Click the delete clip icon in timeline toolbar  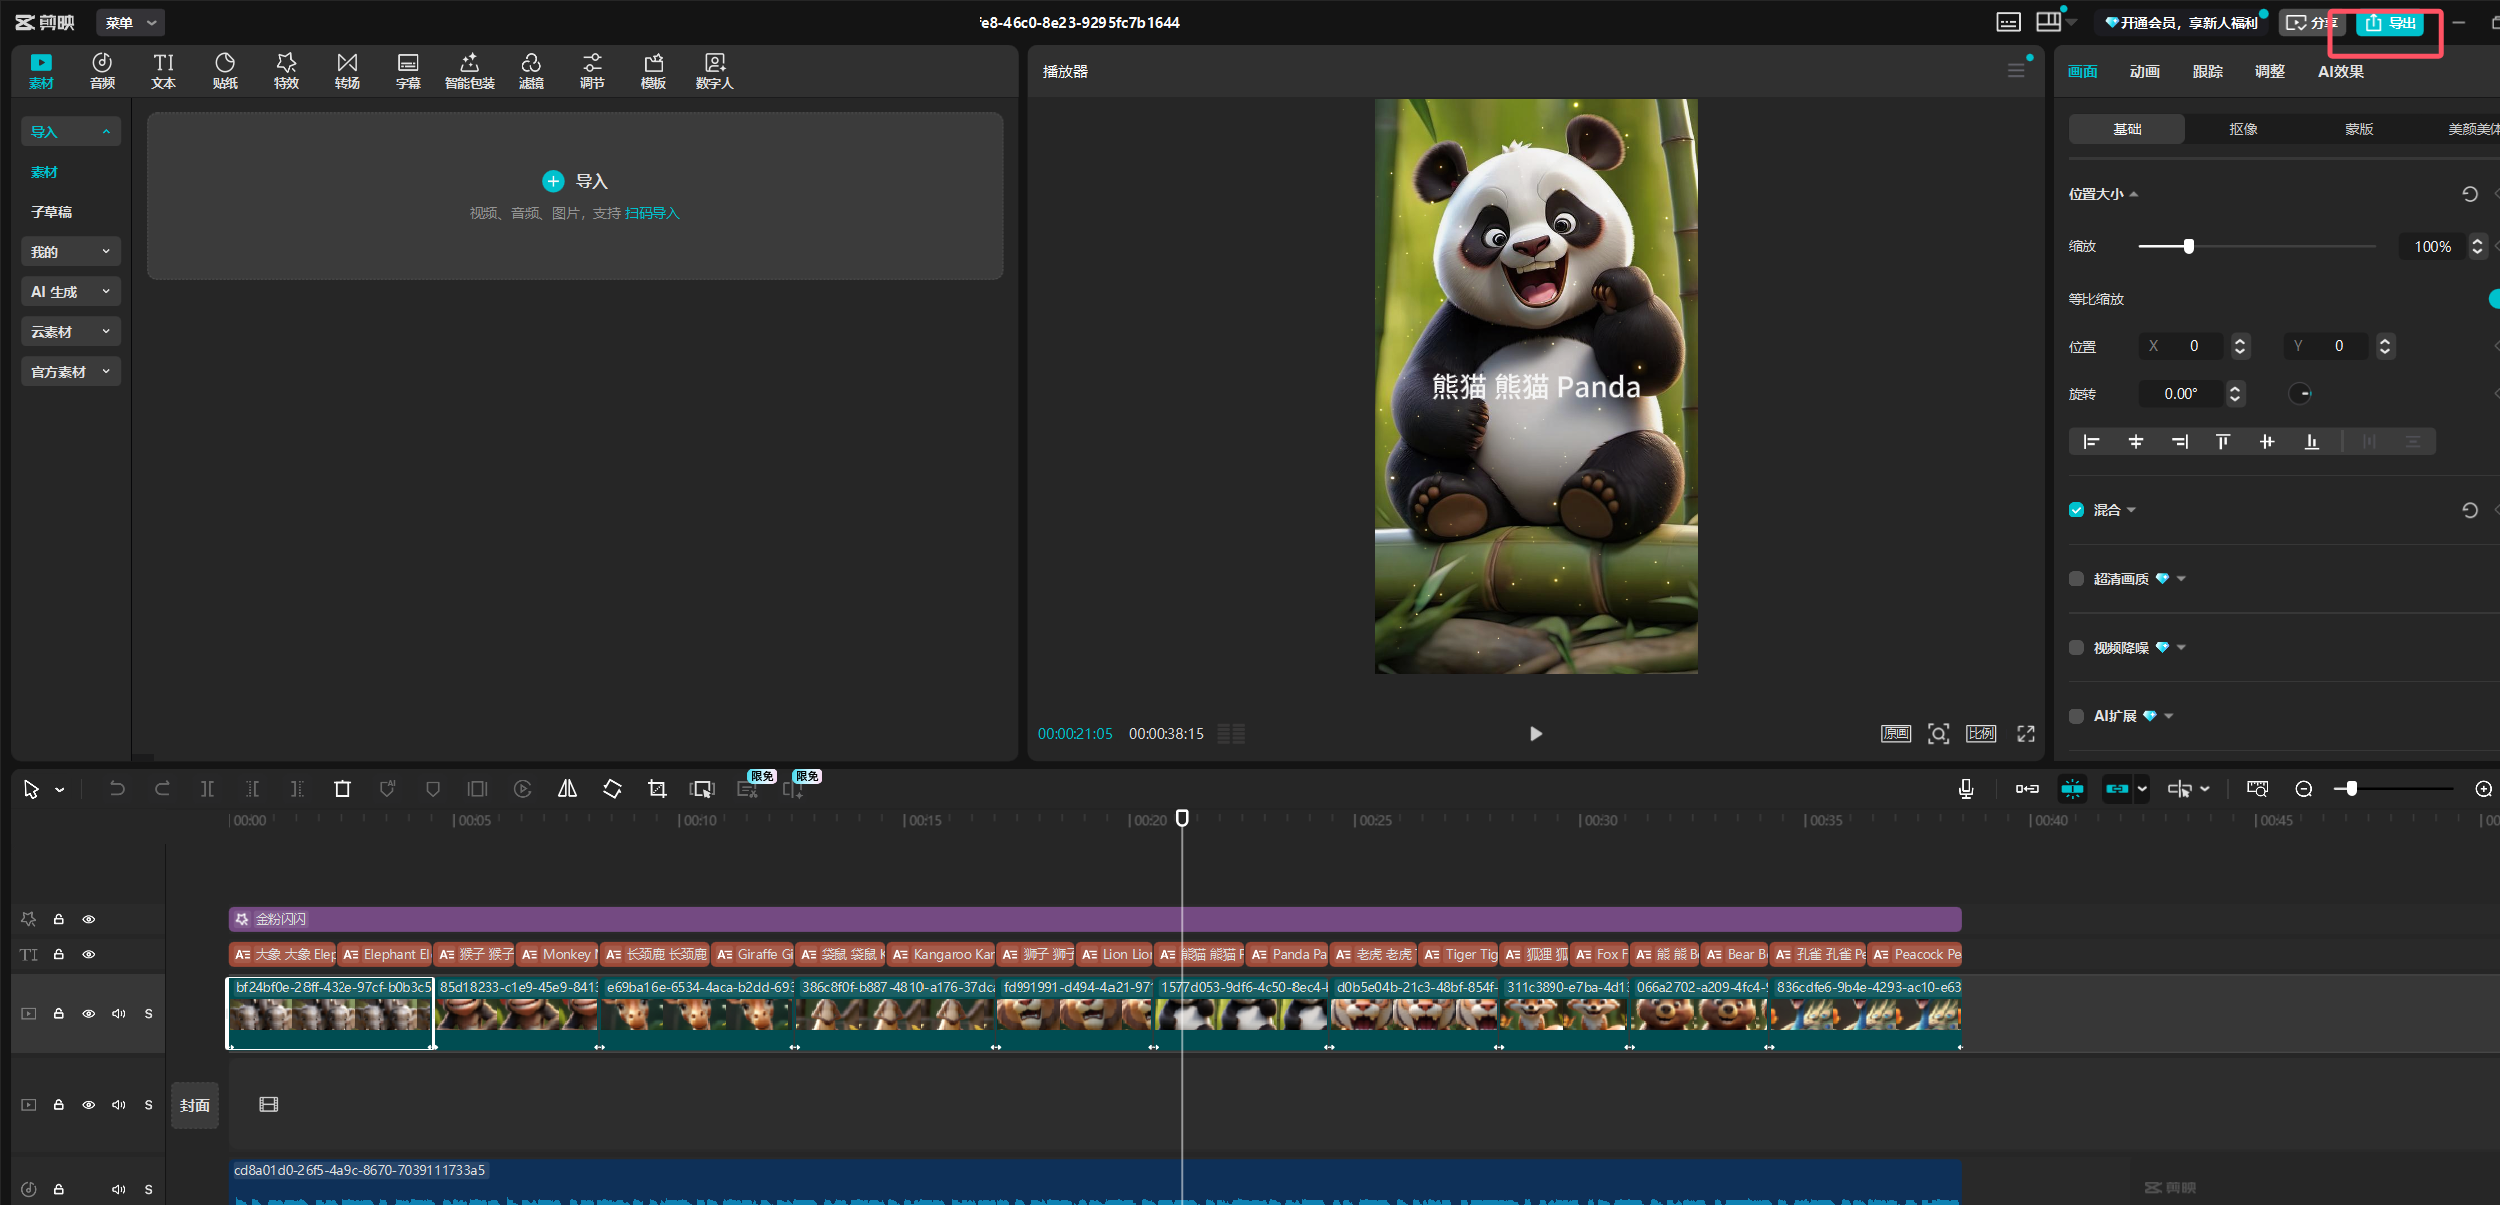tap(342, 789)
